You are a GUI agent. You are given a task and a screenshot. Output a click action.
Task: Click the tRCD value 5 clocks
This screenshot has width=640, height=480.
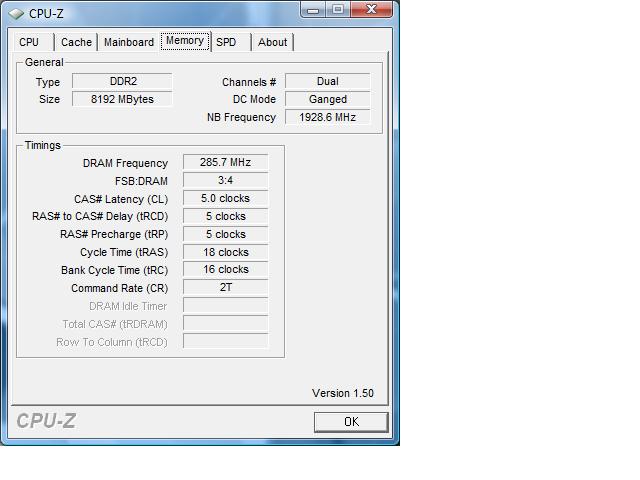pos(226,216)
